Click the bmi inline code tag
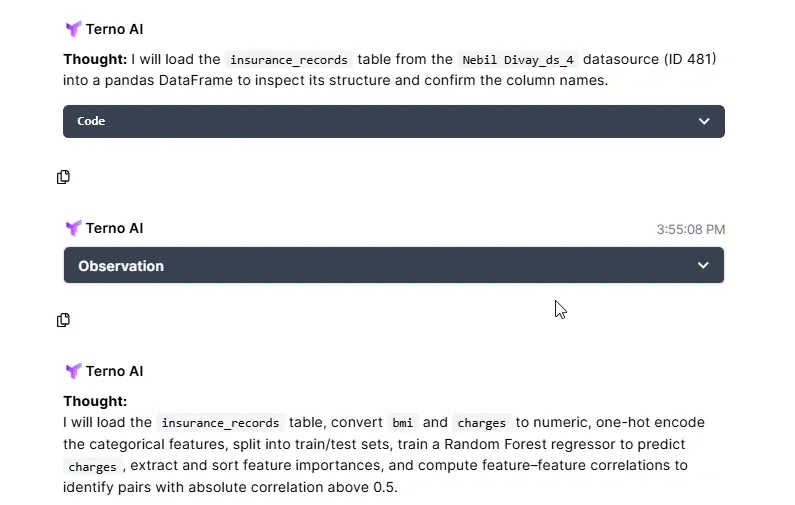The width and height of the screenshot is (795, 505). [402, 423]
